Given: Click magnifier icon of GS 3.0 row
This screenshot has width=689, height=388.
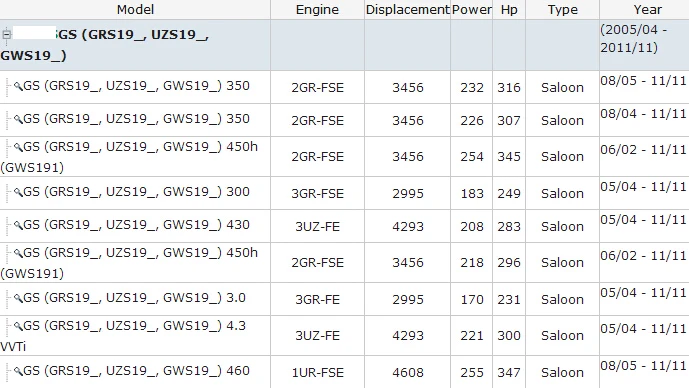Looking at the screenshot, I should coord(18,298).
